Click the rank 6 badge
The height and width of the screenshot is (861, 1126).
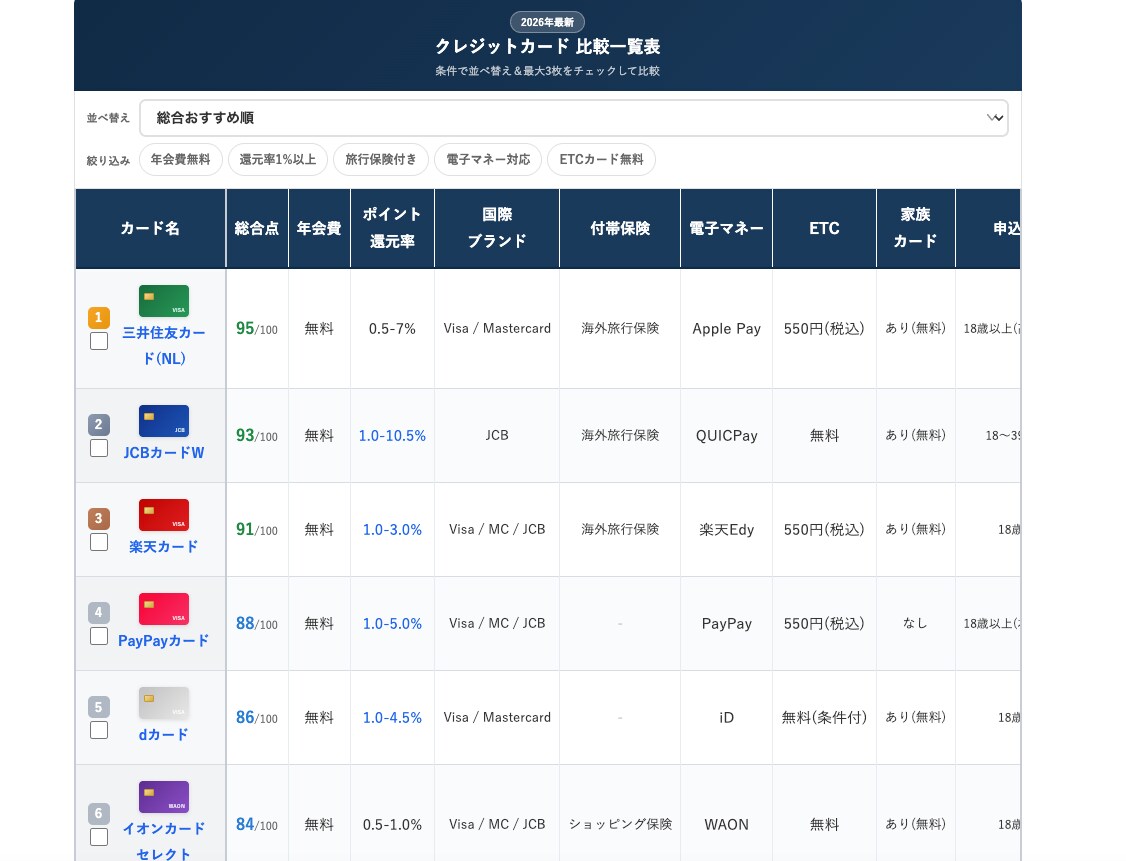click(99, 814)
